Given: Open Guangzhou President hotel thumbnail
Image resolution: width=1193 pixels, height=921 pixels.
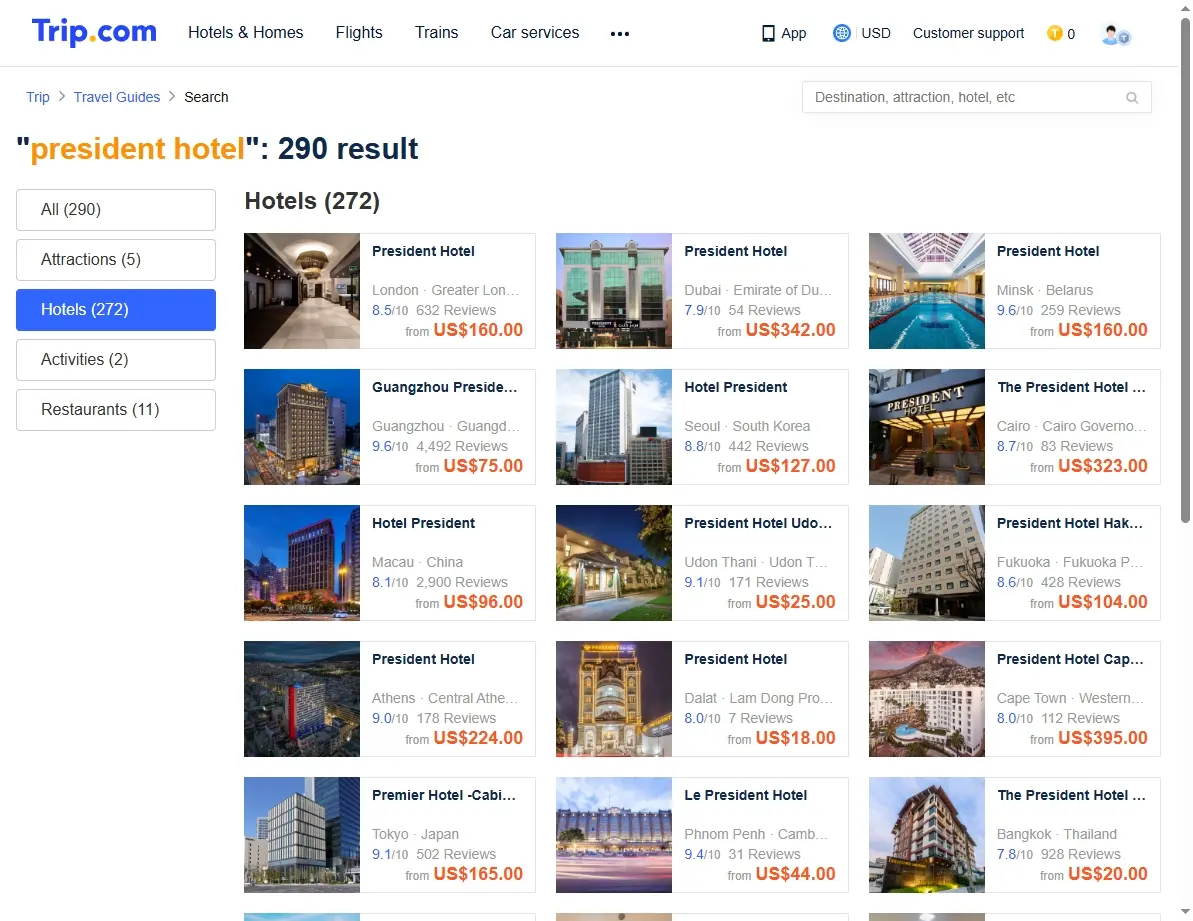Looking at the screenshot, I should 302,427.
